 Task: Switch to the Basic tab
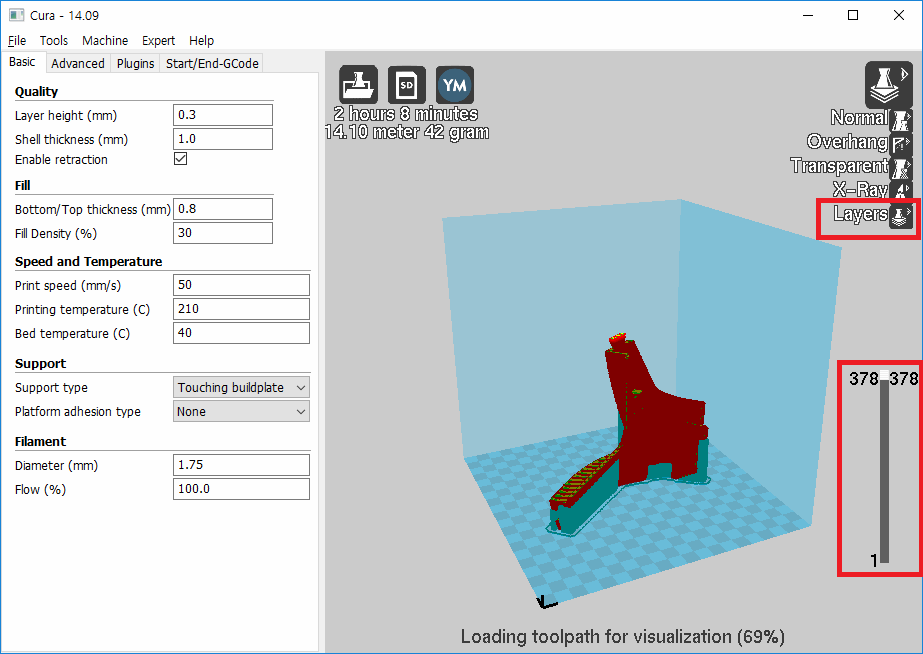tap(22, 62)
